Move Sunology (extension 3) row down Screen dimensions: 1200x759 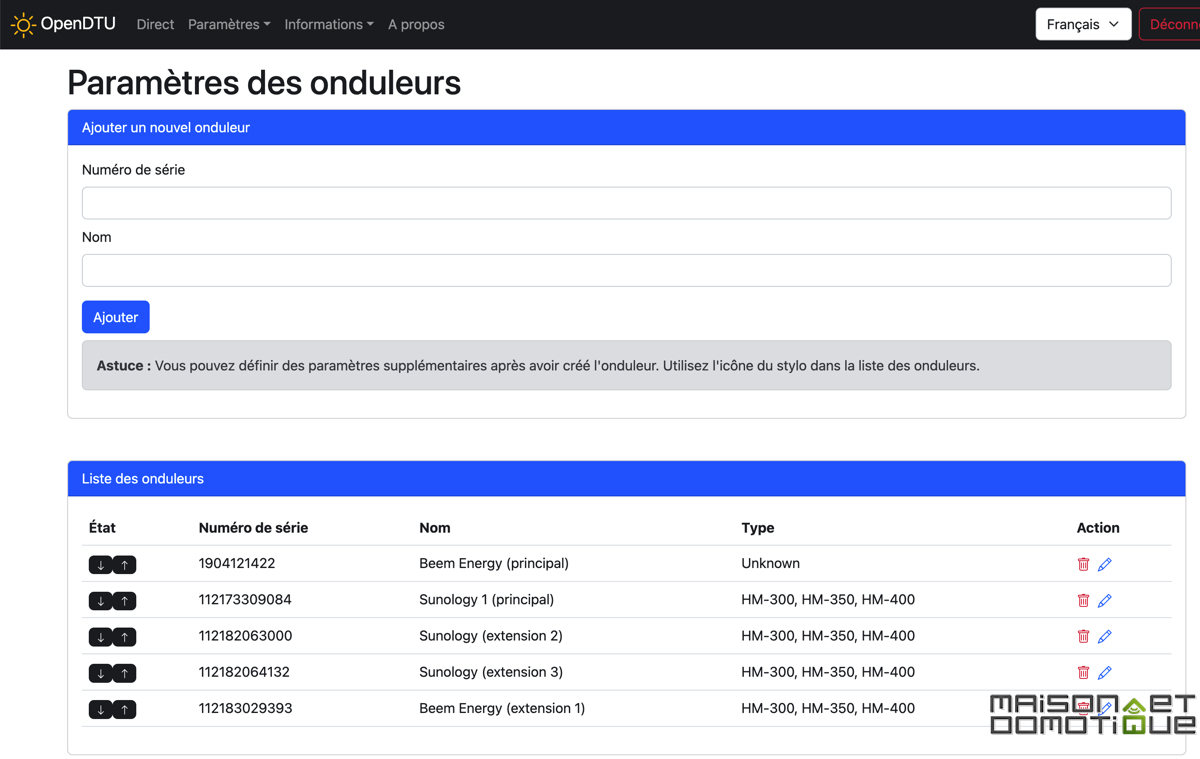(x=100, y=673)
